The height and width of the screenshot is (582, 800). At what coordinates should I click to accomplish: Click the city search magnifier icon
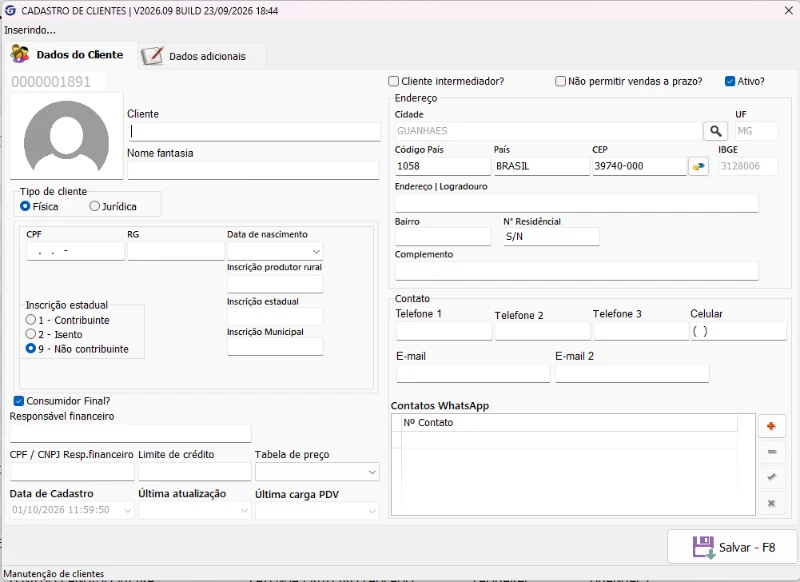(x=715, y=131)
